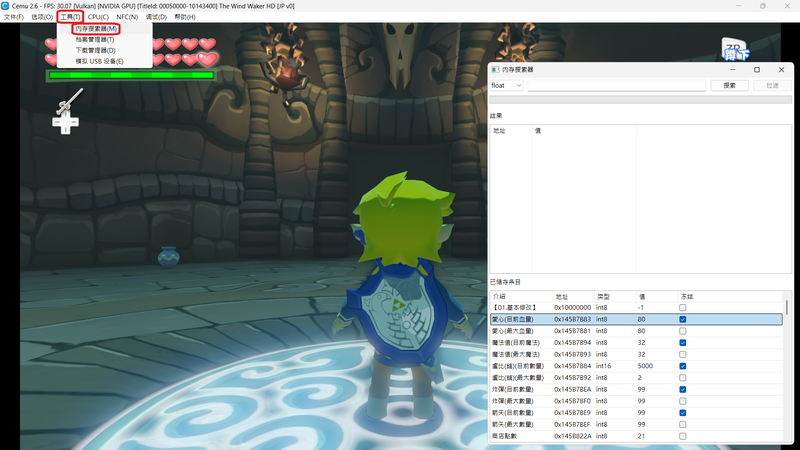
Task: Check freeze for address 0x145B7B93
Action: coord(683,355)
